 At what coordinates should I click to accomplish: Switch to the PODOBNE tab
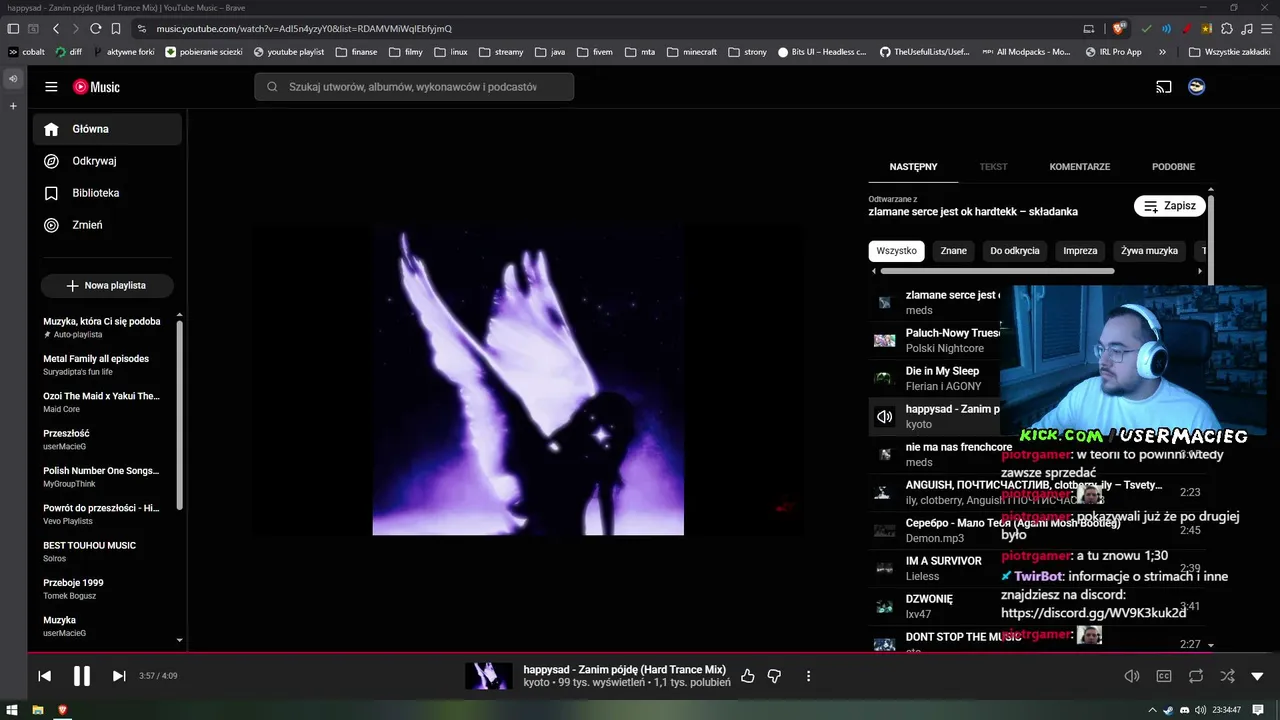(x=1174, y=167)
